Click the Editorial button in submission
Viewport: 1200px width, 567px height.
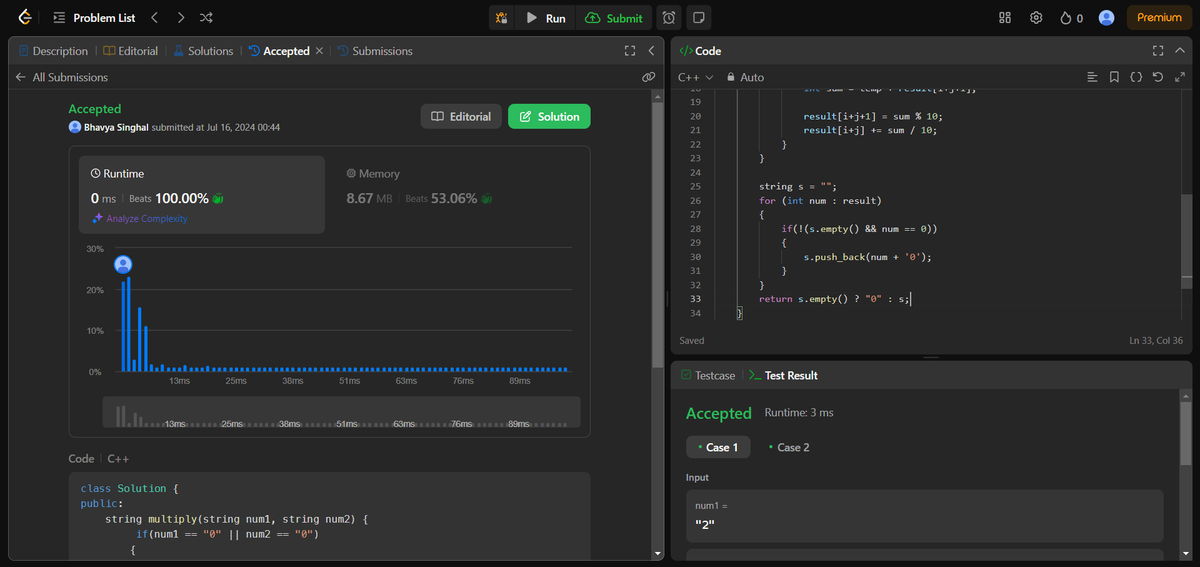coord(461,116)
